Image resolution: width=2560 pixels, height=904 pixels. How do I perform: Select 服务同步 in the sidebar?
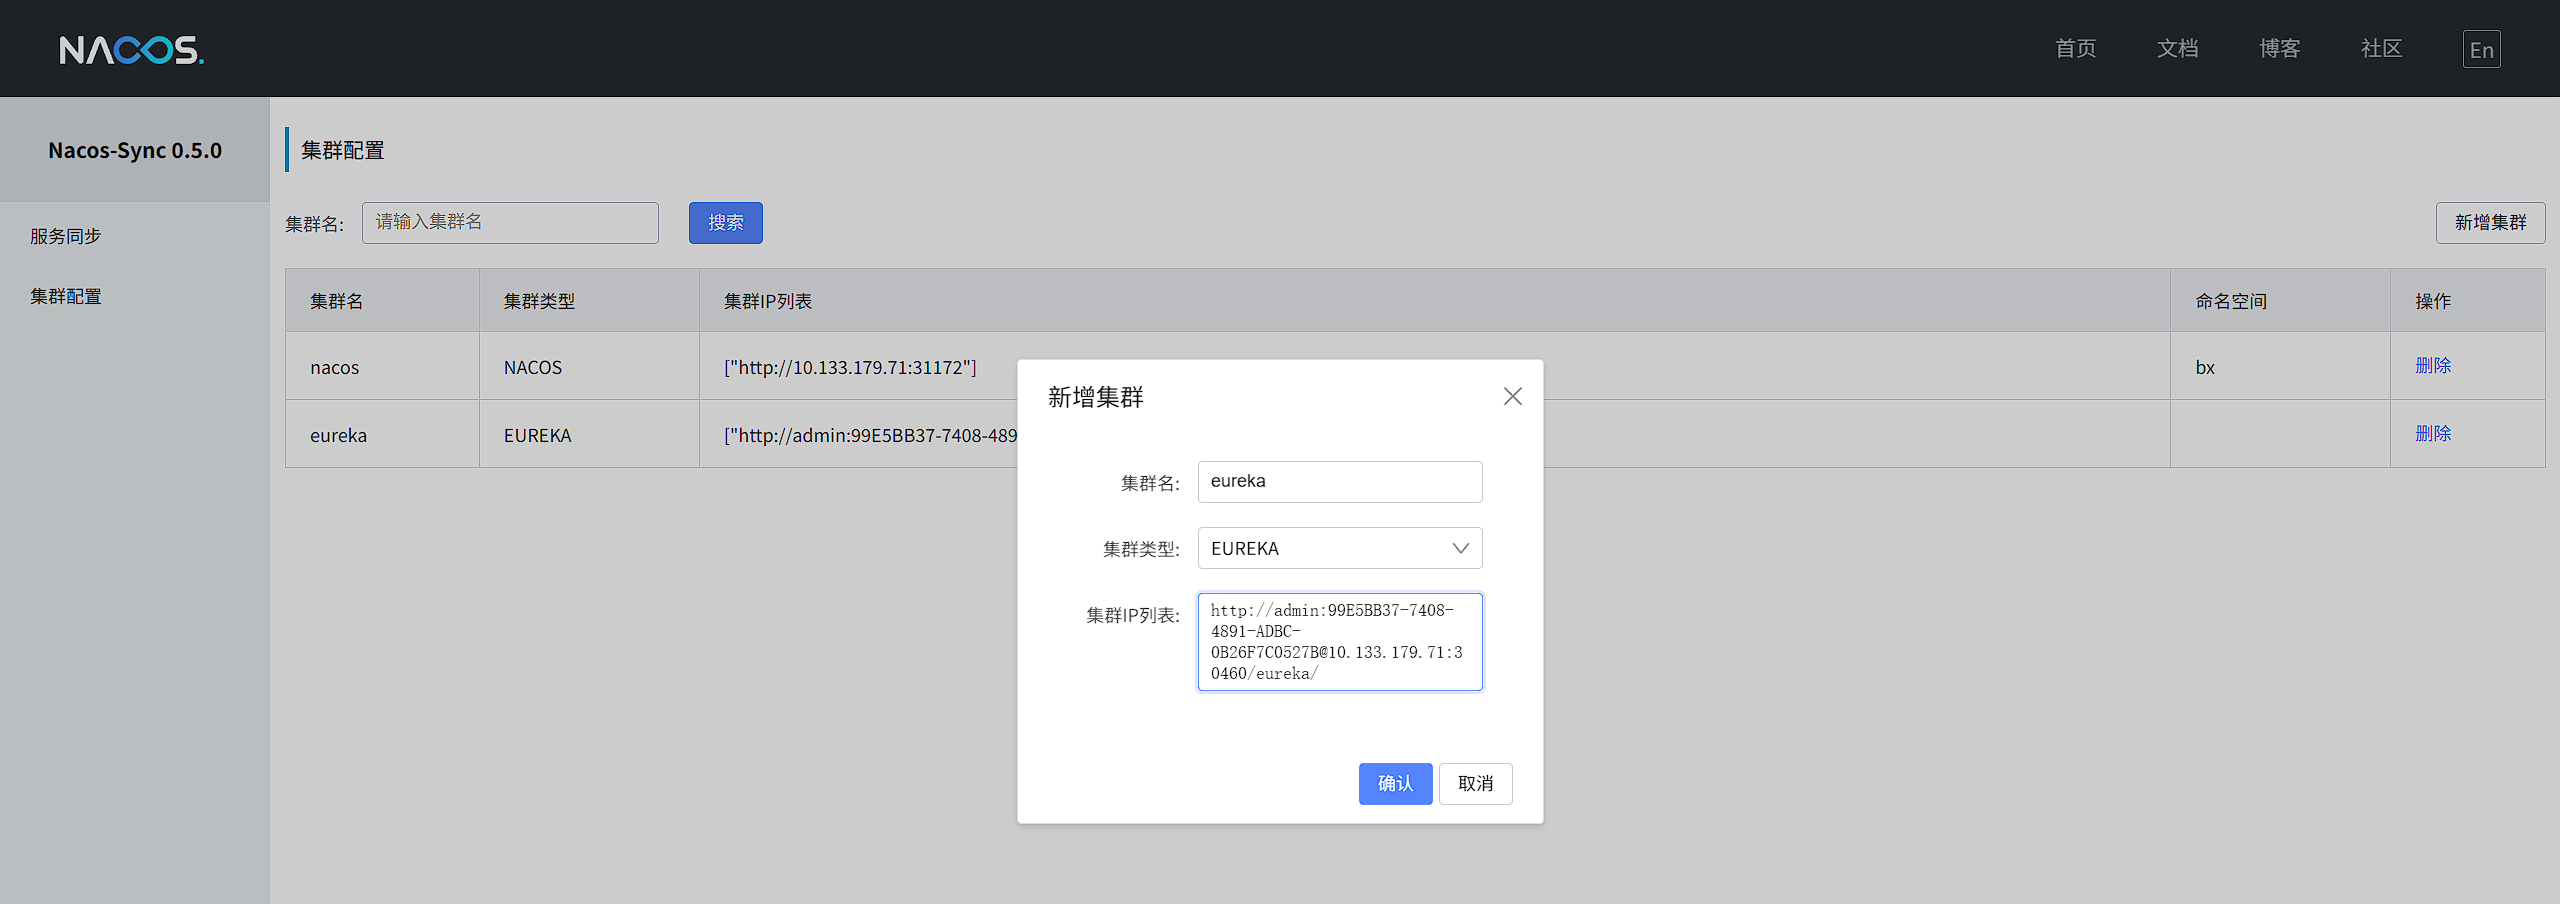point(66,236)
